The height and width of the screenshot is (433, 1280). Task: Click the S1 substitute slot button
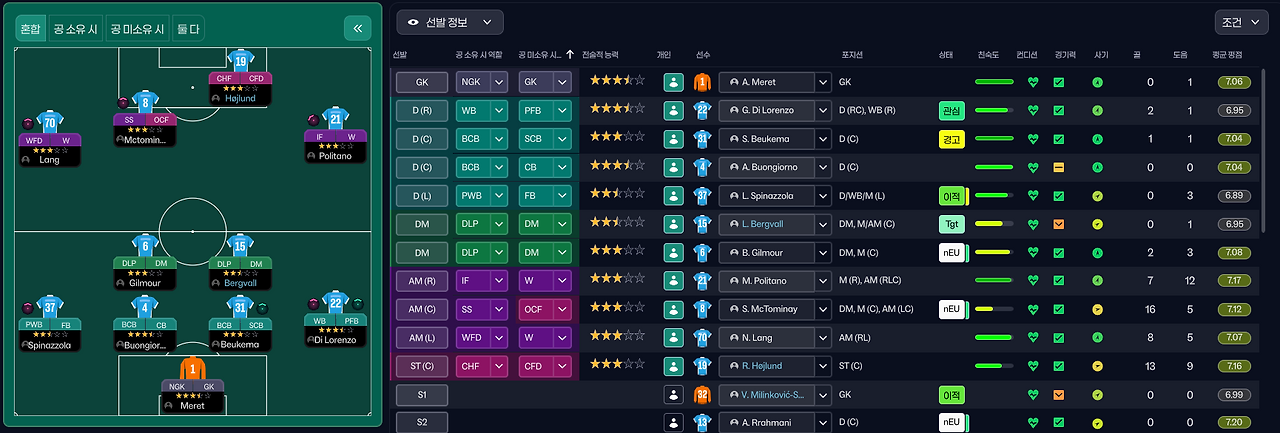tap(421, 395)
